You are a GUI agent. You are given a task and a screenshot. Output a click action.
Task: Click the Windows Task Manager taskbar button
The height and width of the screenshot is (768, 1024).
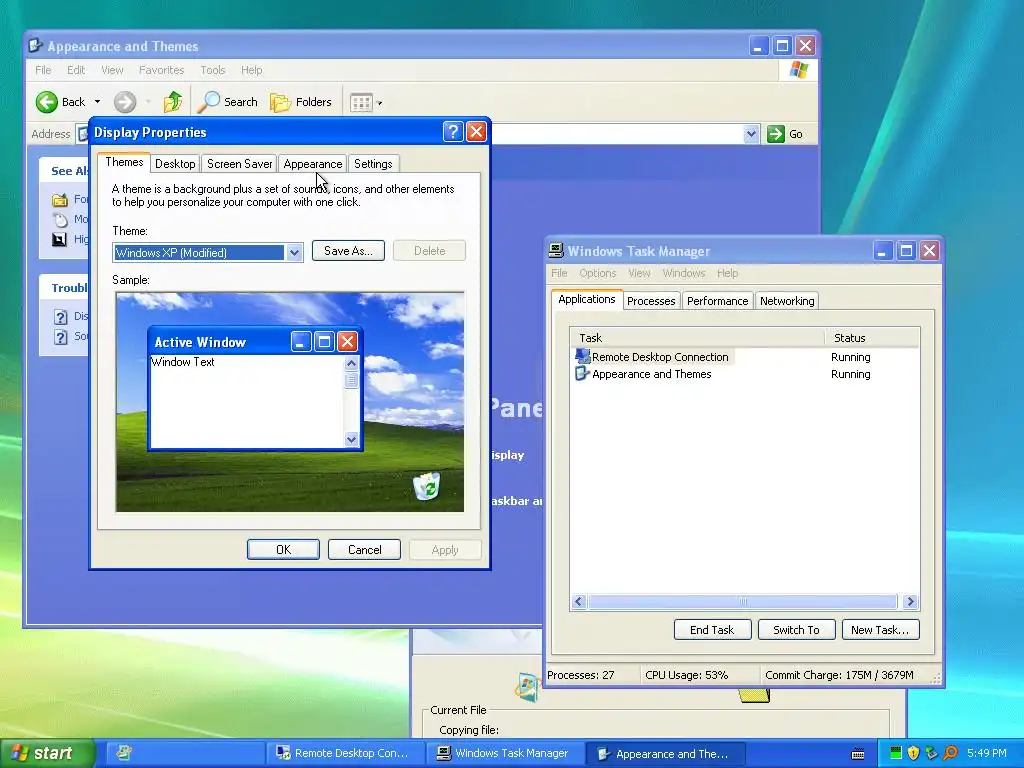506,754
